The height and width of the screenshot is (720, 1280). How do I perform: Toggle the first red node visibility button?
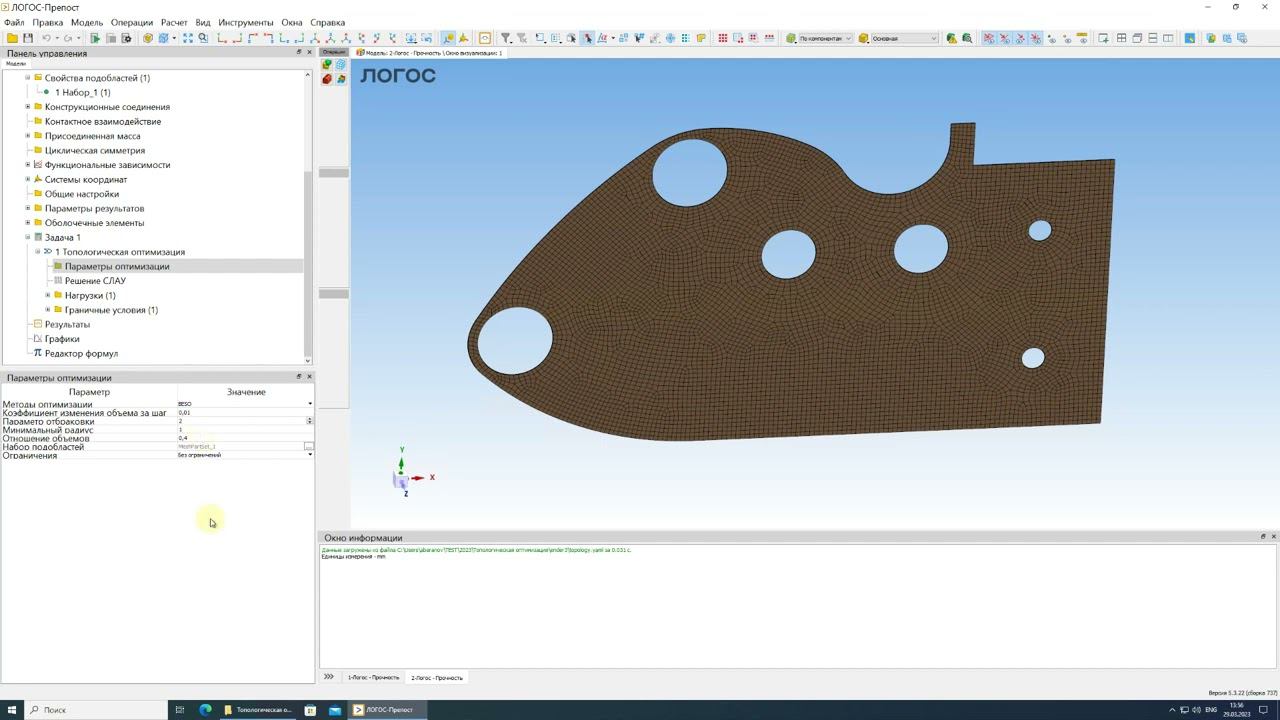click(x=988, y=38)
